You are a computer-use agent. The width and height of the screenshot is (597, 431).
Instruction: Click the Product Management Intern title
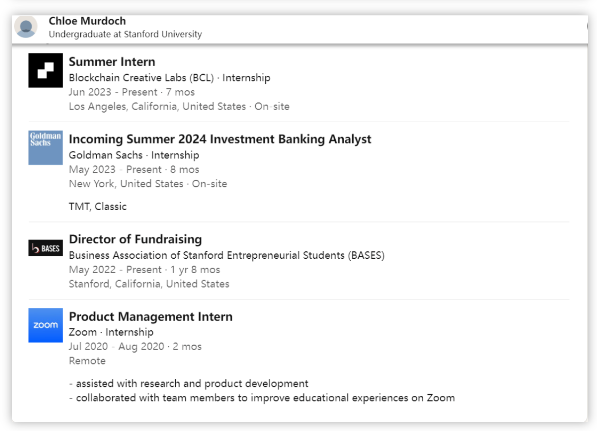click(x=150, y=316)
